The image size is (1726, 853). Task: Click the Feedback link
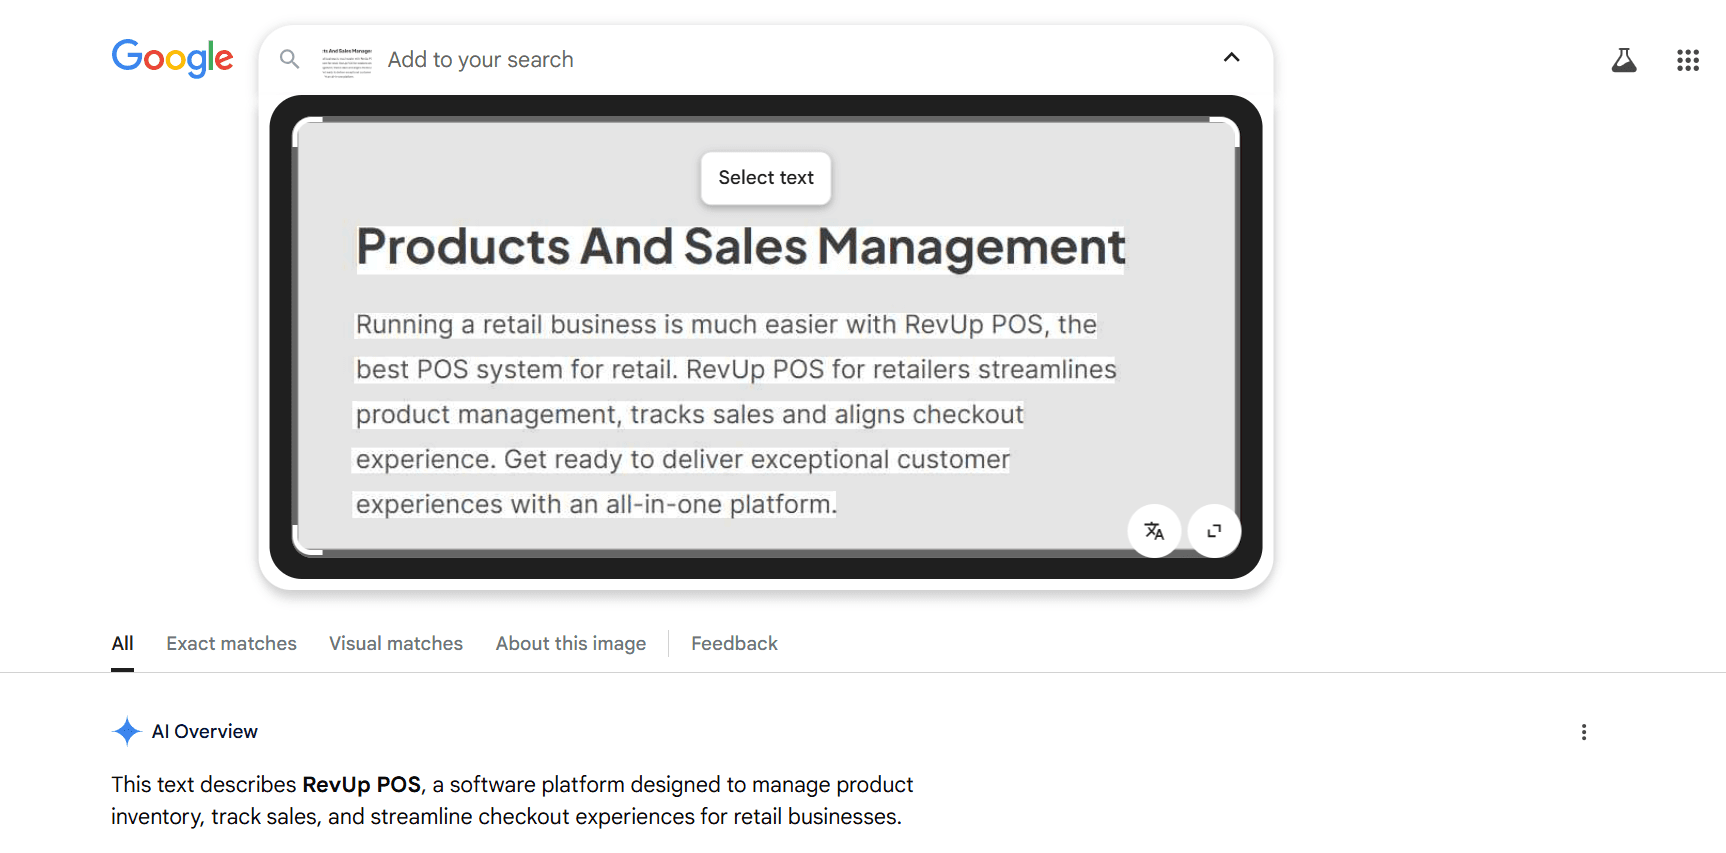pos(734,644)
